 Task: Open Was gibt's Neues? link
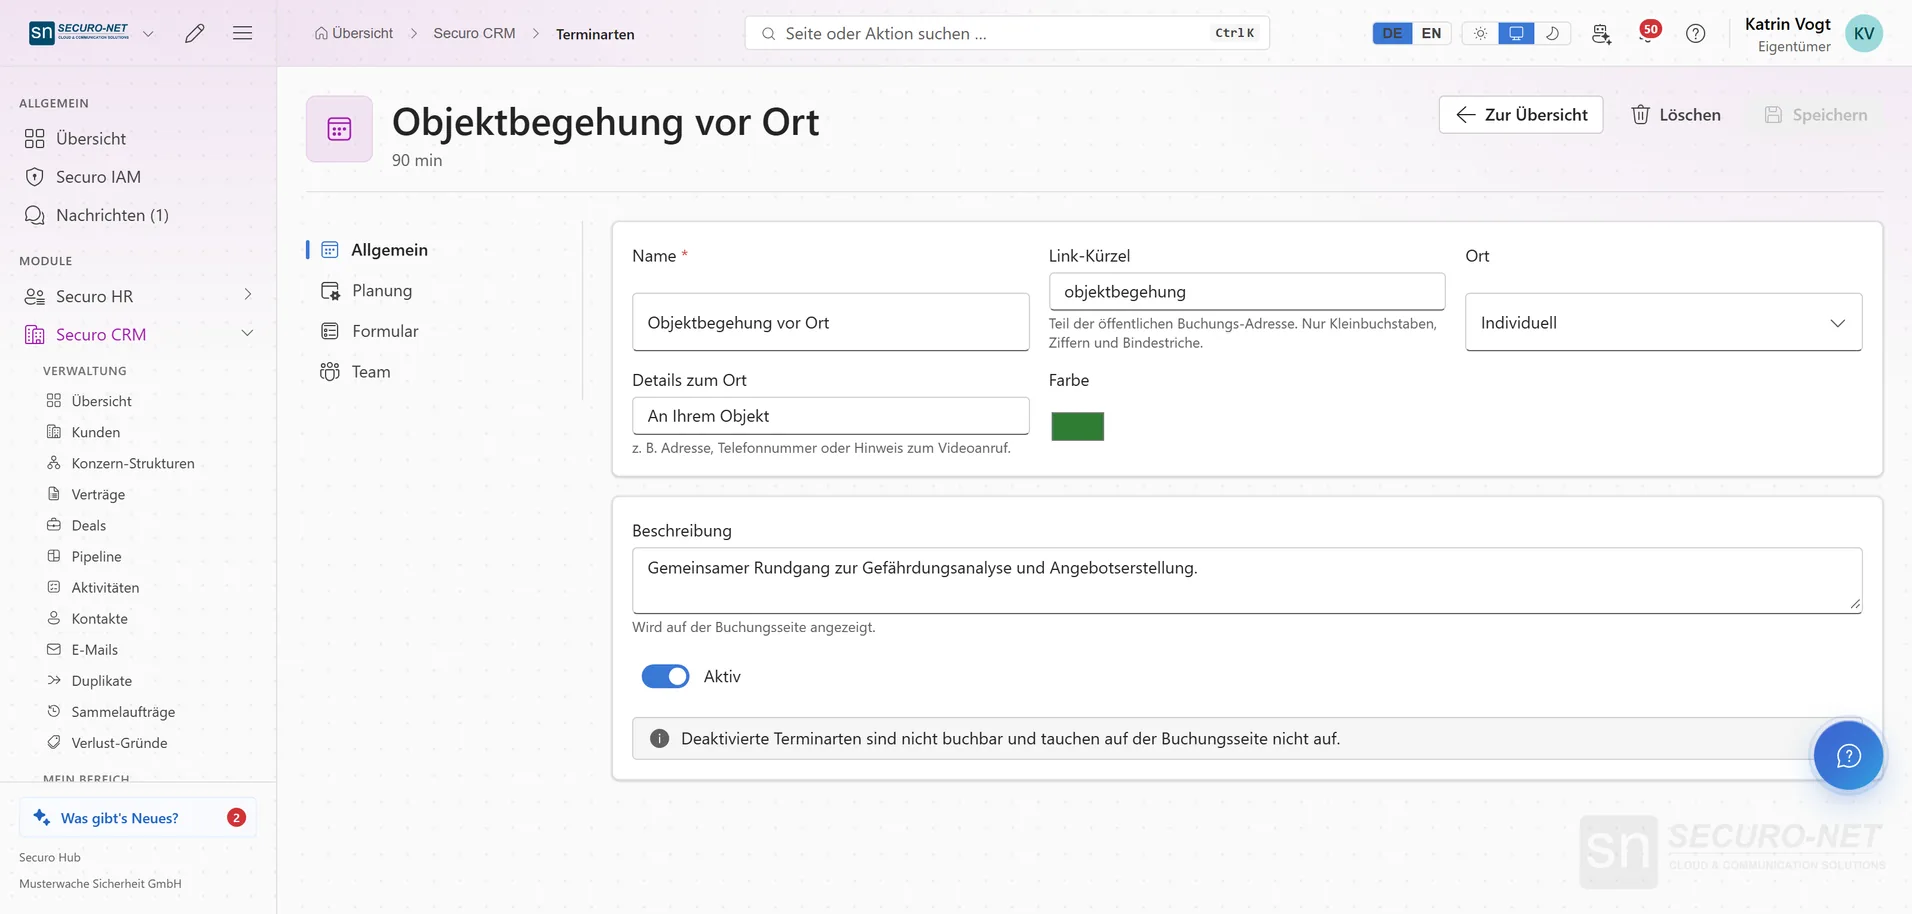click(x=138, y=817)
